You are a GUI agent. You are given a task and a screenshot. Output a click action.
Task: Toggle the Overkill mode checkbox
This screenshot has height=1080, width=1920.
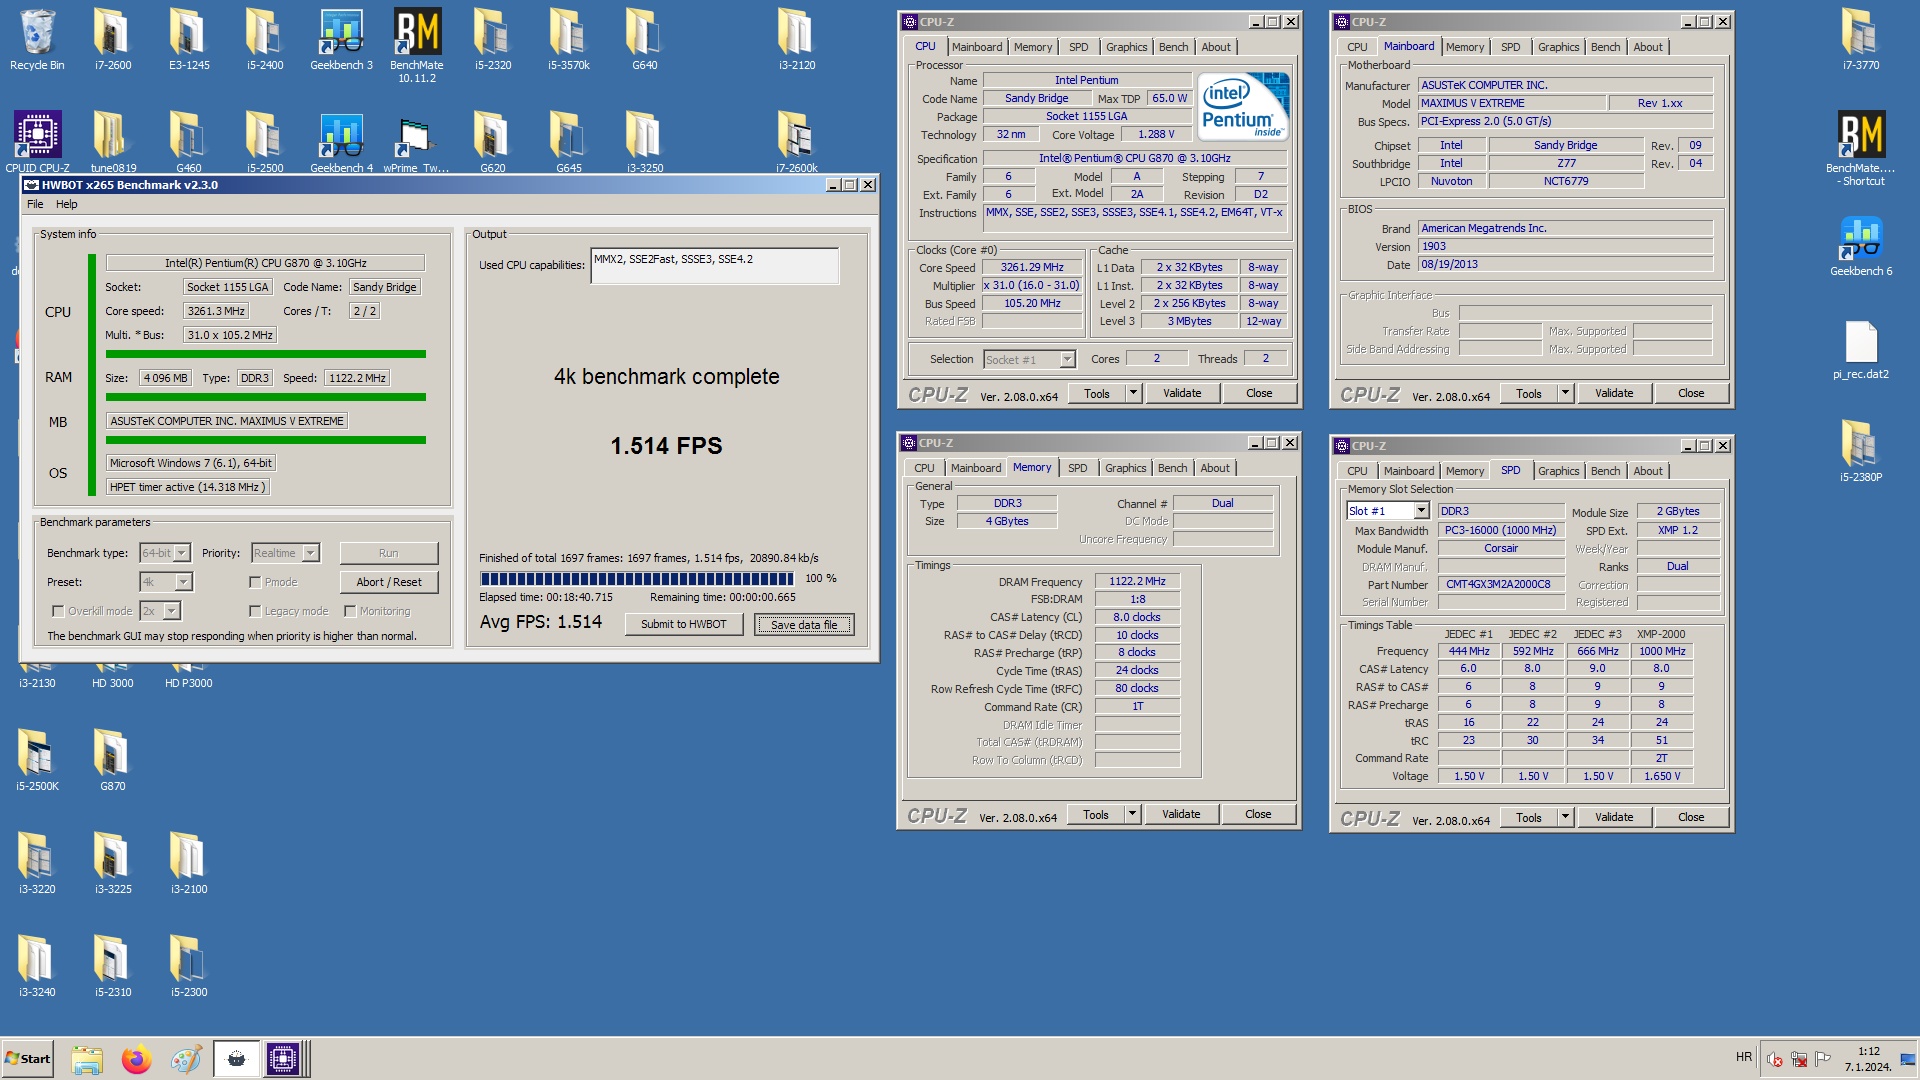click(x=58, y=611)
